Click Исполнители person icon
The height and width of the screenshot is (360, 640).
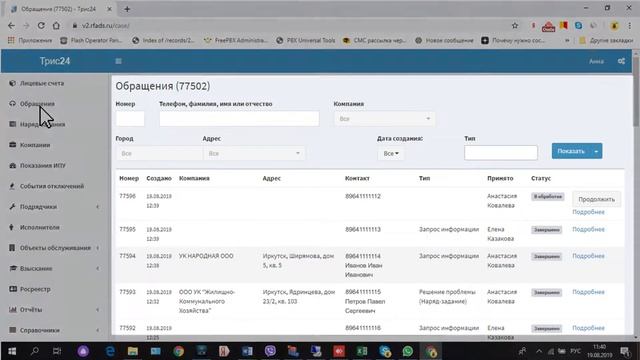click(x=11, y=227)
